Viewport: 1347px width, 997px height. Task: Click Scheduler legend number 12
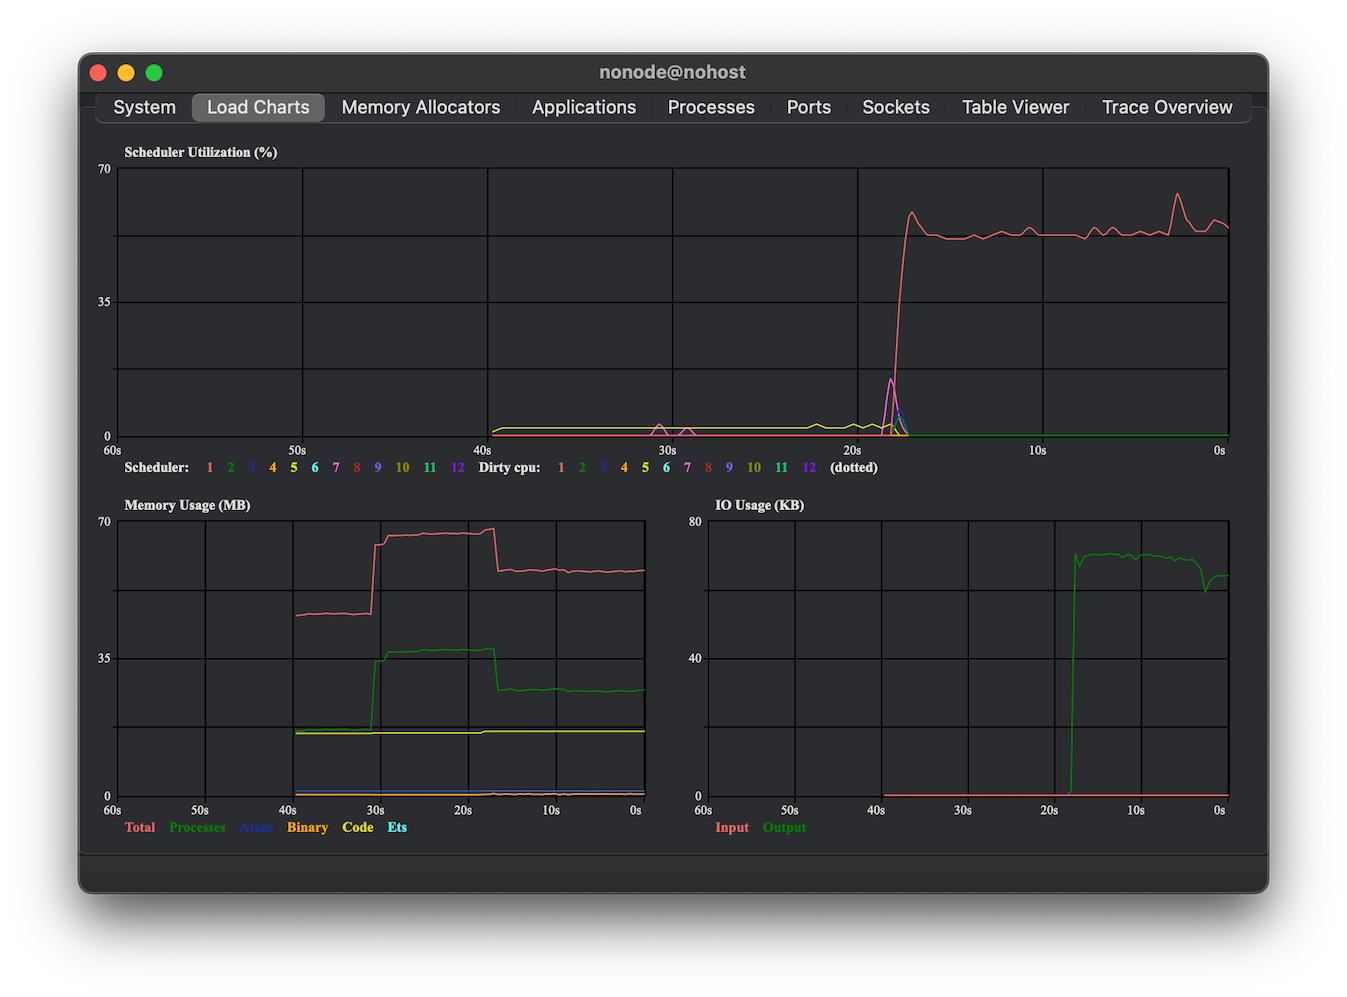[x=458, y=467]
